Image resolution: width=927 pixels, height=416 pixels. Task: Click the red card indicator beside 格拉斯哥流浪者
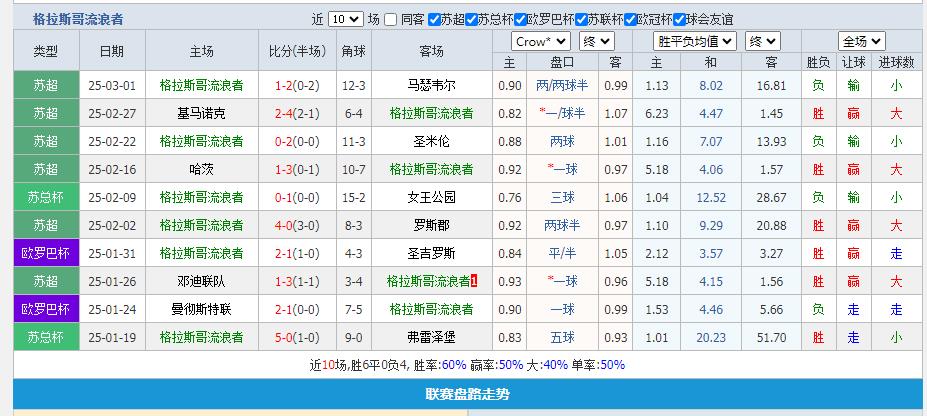[x=474, y=282]
